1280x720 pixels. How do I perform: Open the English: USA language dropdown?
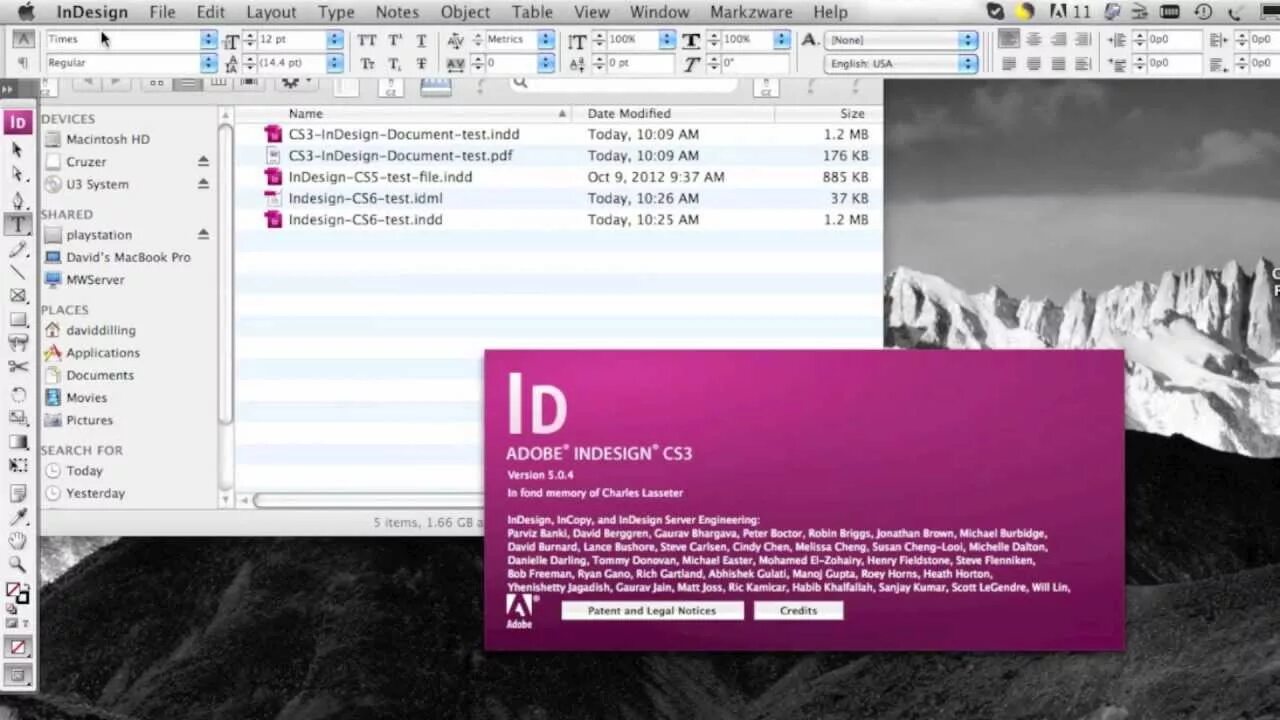(967, 63)
